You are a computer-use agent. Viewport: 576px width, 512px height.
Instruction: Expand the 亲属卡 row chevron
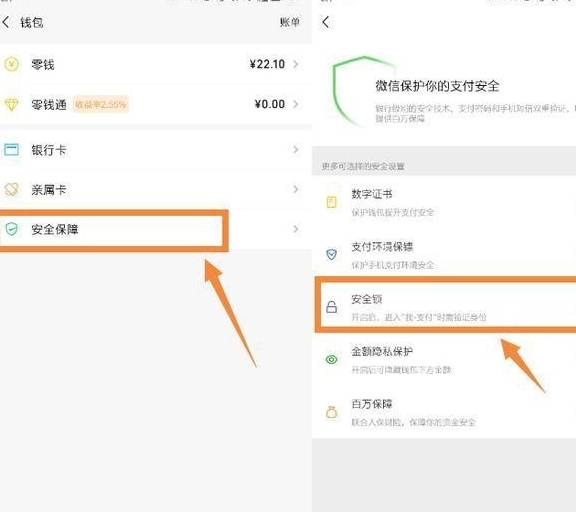pyautogui.click(x=296, y=189)
